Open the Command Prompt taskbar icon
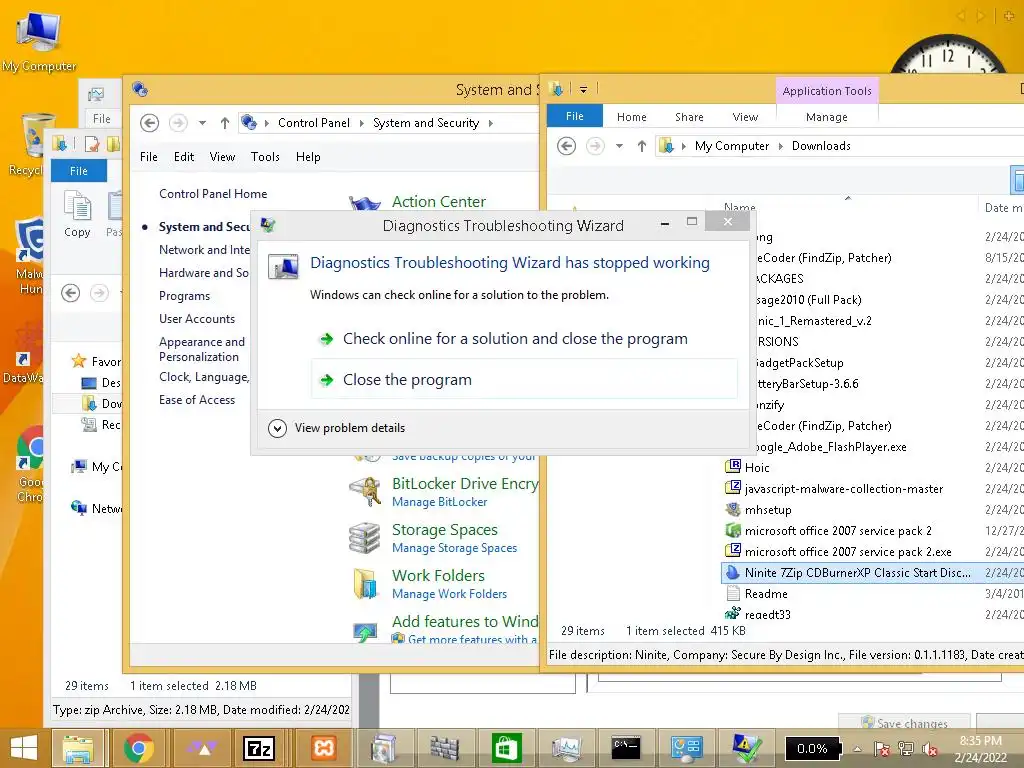1024x768 pixels. point(626,748)
